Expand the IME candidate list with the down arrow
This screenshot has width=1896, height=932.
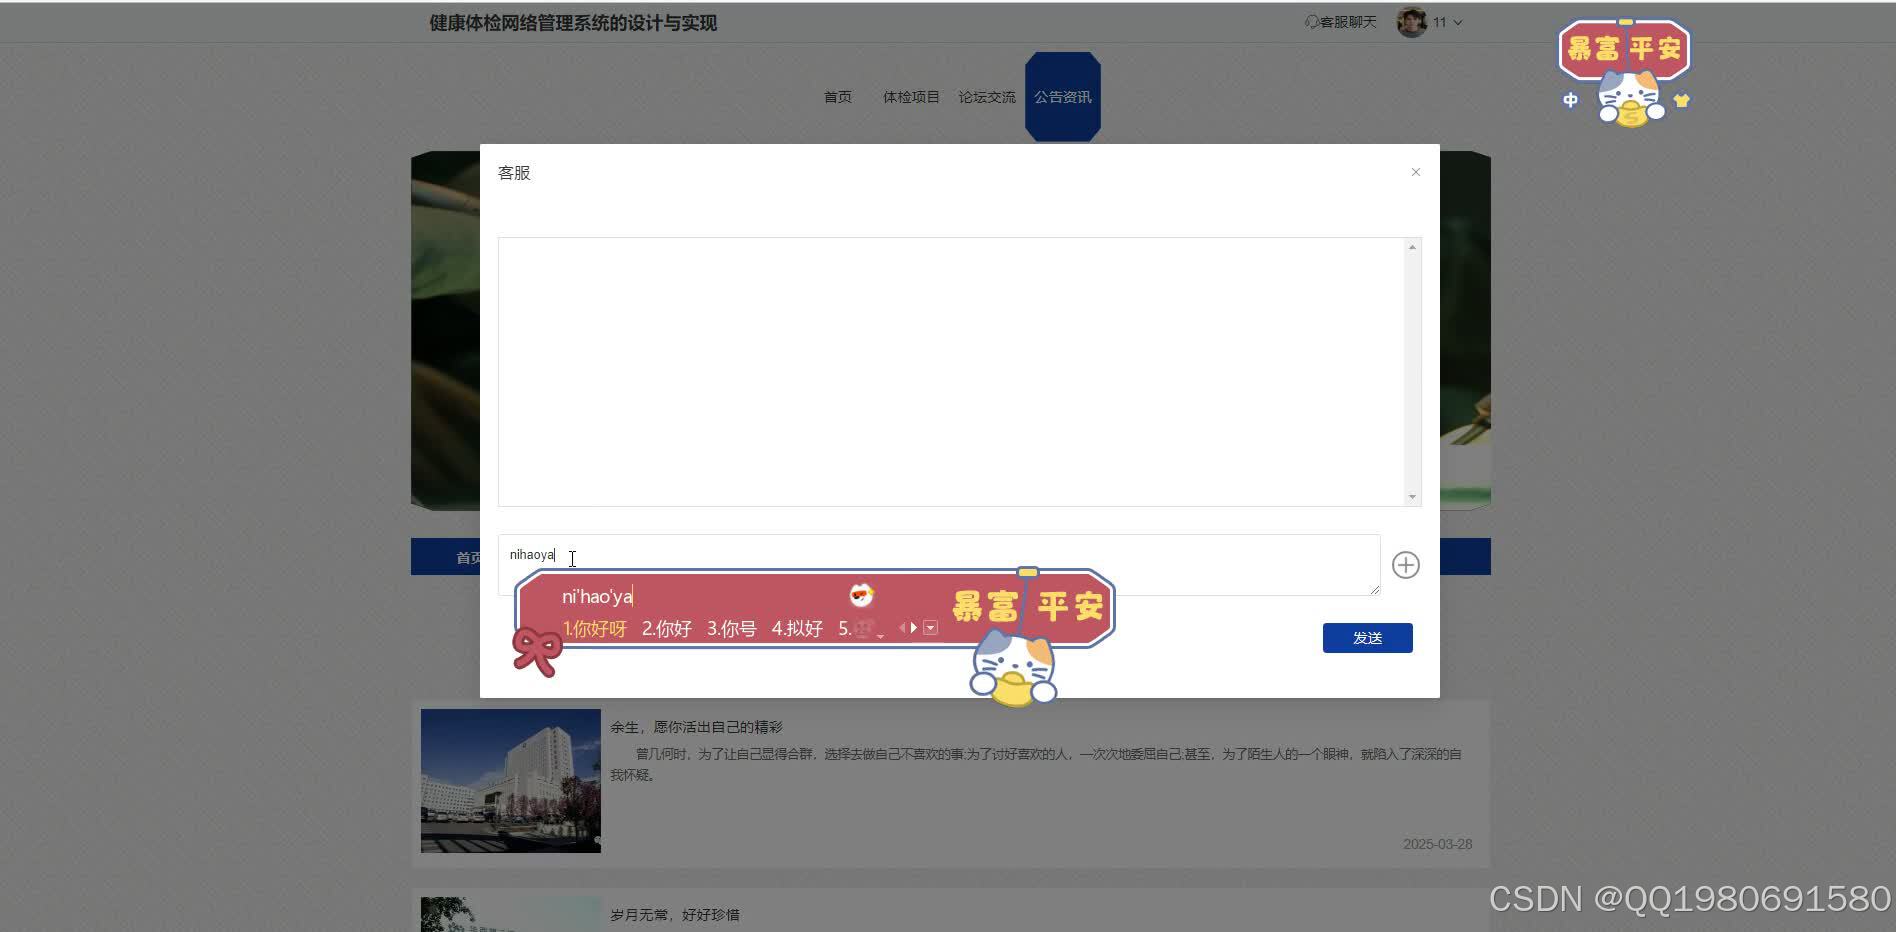click(930, 627)
